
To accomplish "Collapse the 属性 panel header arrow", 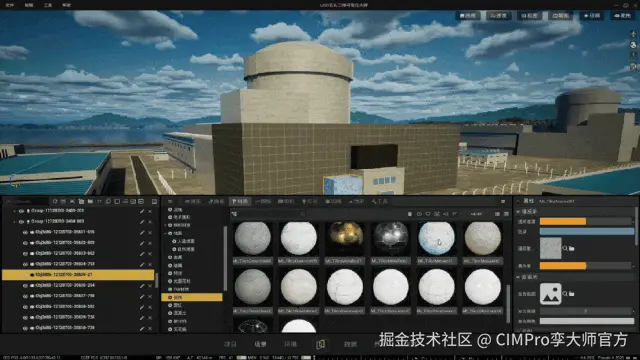I will (518, 201).
